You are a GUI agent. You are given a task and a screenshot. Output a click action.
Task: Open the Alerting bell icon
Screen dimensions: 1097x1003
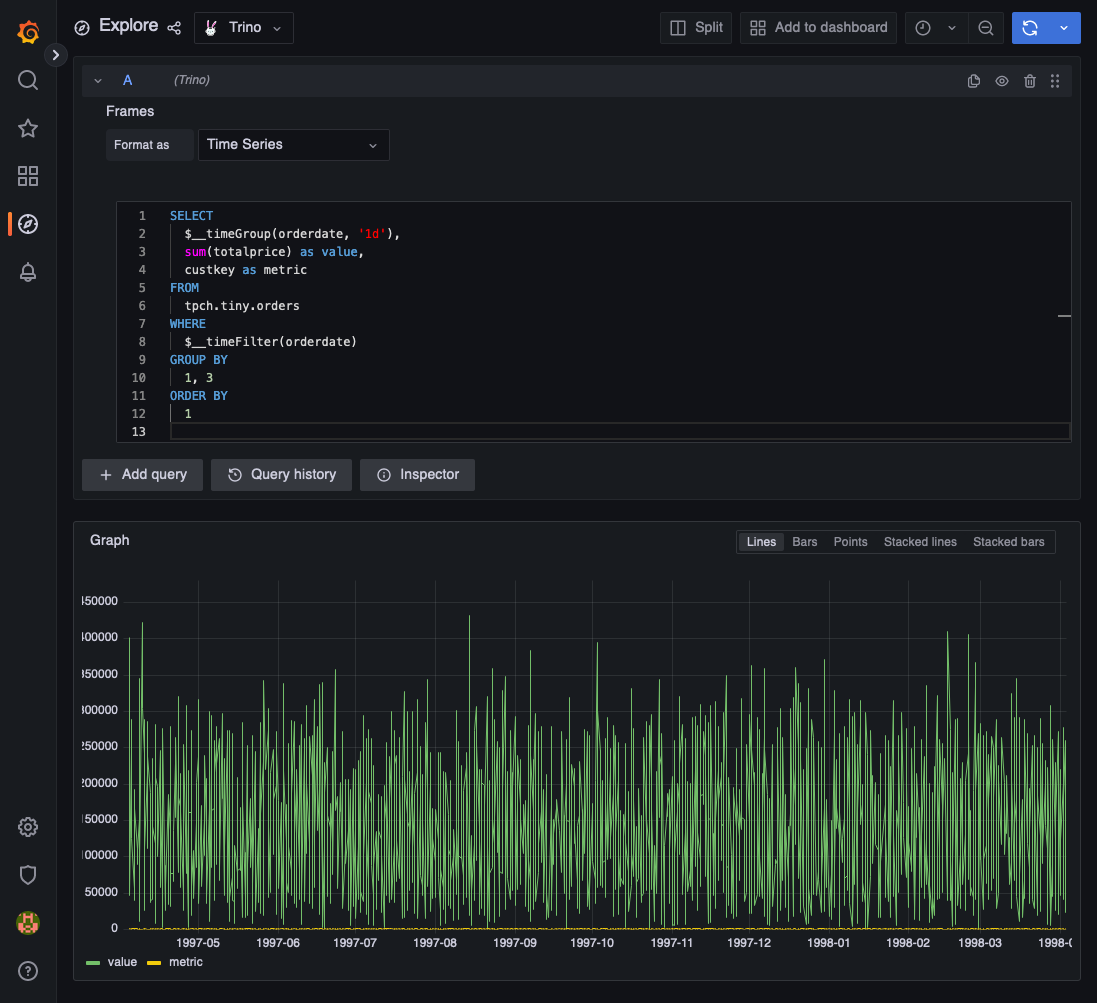point(28,272)
